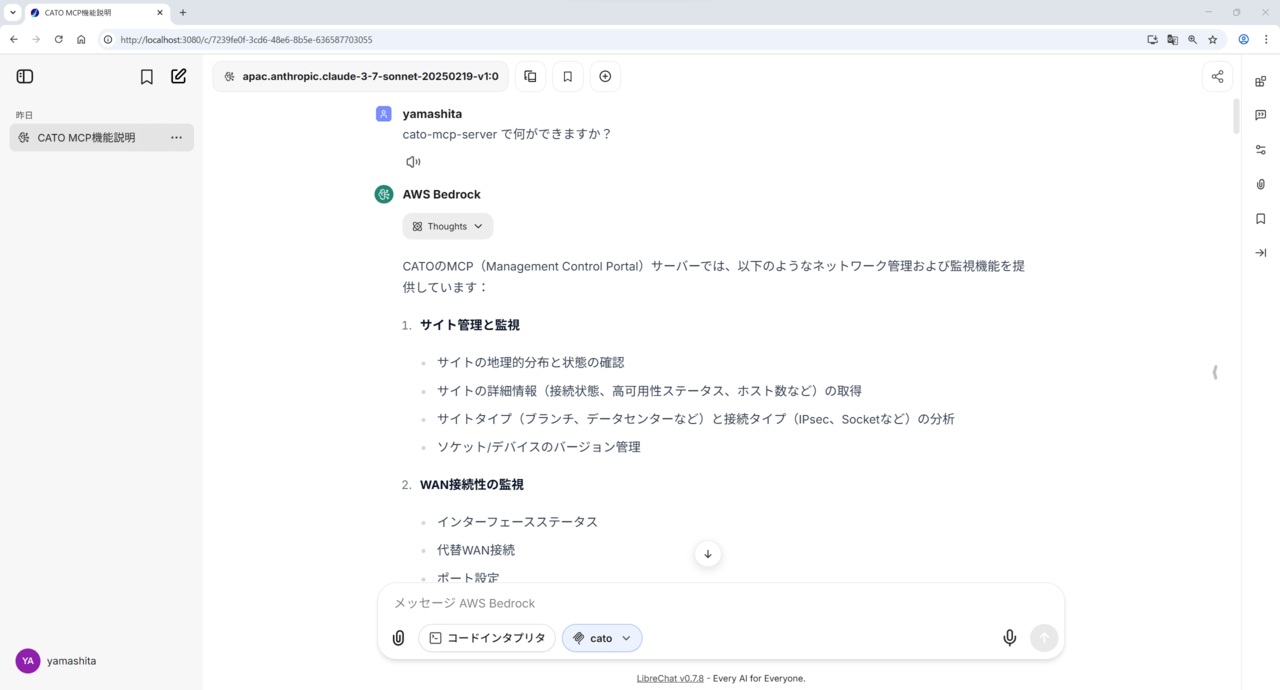This screenshot has width=1280, height=690.
Task: Open the LibreChat v0.7.8 link
Action: tap(670, 678)
